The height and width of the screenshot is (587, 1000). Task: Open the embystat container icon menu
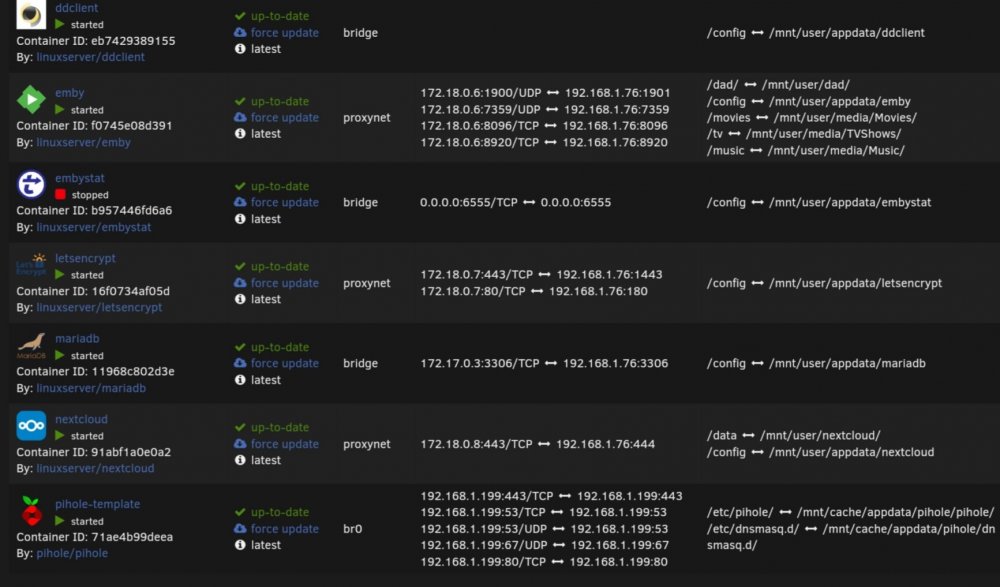point(31,185)
